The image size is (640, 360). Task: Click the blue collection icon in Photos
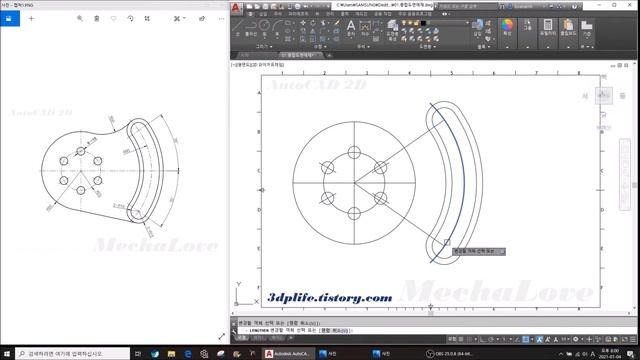point(9,18)
